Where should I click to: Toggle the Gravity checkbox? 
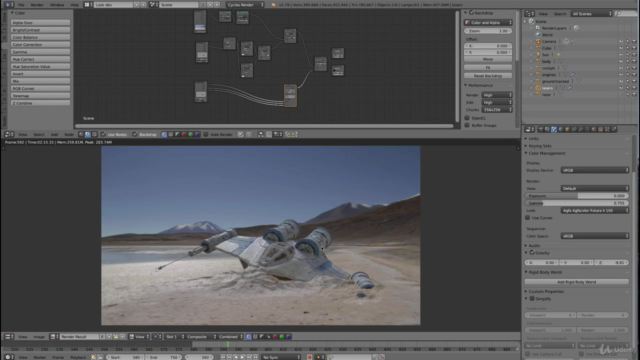(532, 253)
